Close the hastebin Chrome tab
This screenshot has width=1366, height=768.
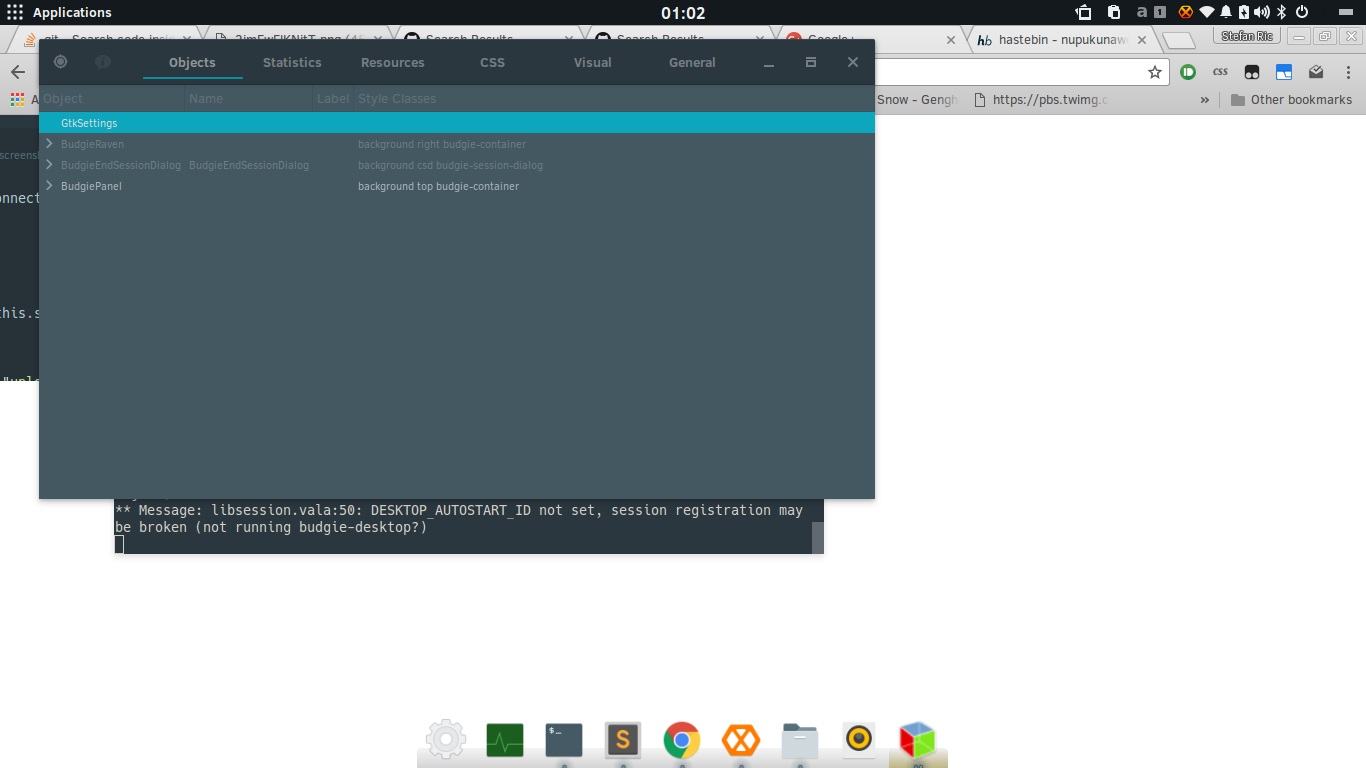point(1142,40)
